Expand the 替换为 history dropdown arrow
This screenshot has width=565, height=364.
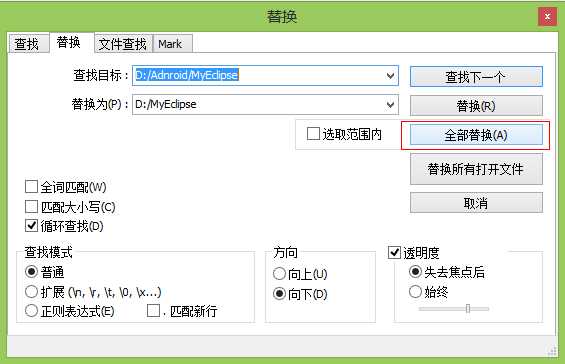pos(390,105)
